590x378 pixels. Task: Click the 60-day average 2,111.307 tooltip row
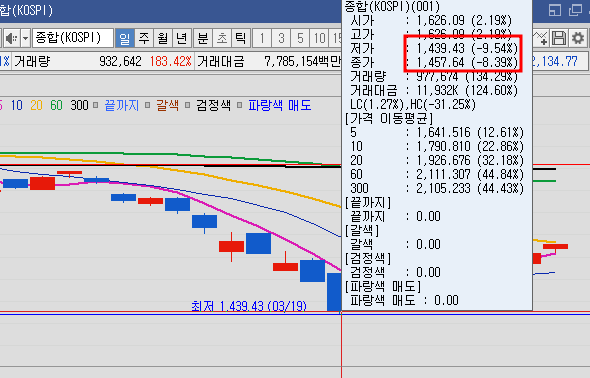click(x=437, y=174)
